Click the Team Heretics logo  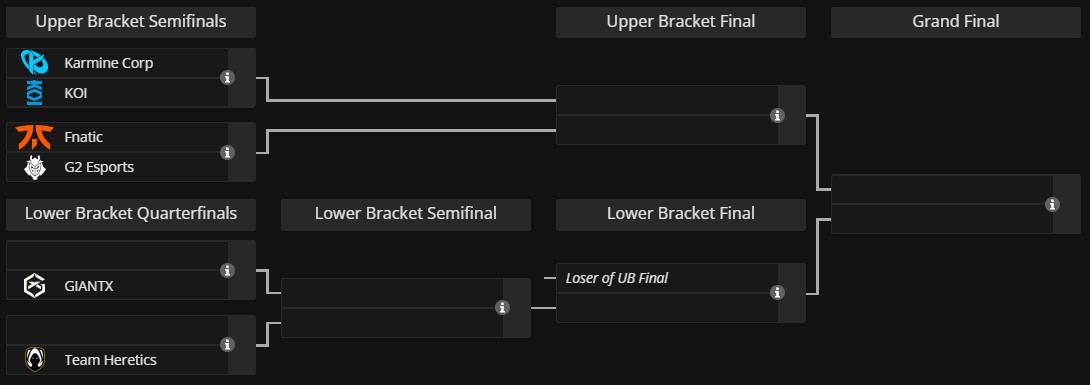[x=34, y=360]
